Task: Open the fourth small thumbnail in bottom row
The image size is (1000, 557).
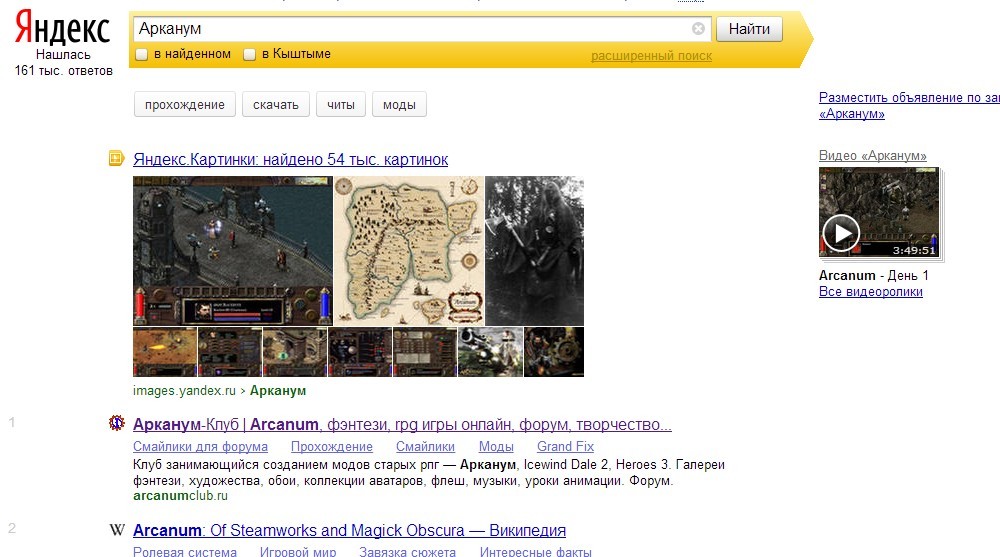Action: [360, 352]
